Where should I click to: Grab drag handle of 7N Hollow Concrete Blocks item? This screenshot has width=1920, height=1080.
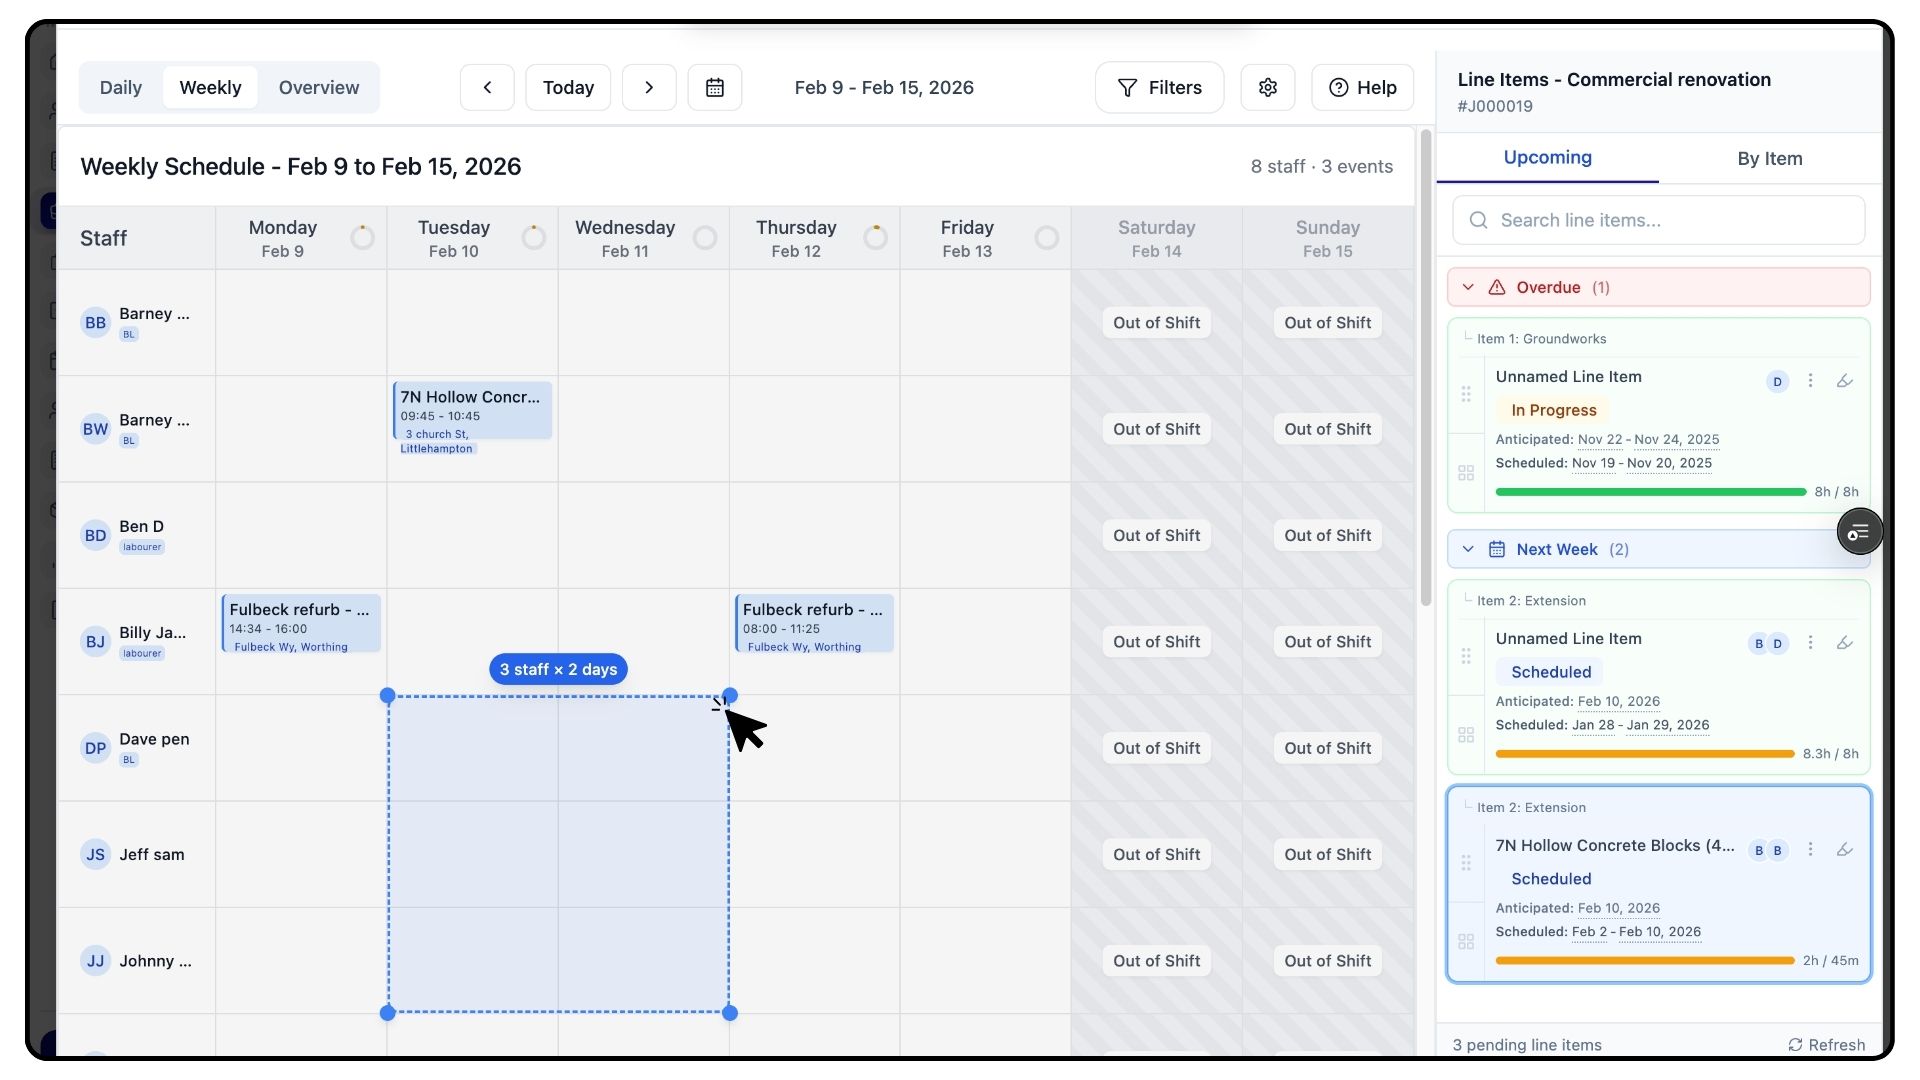[1466, 862]
